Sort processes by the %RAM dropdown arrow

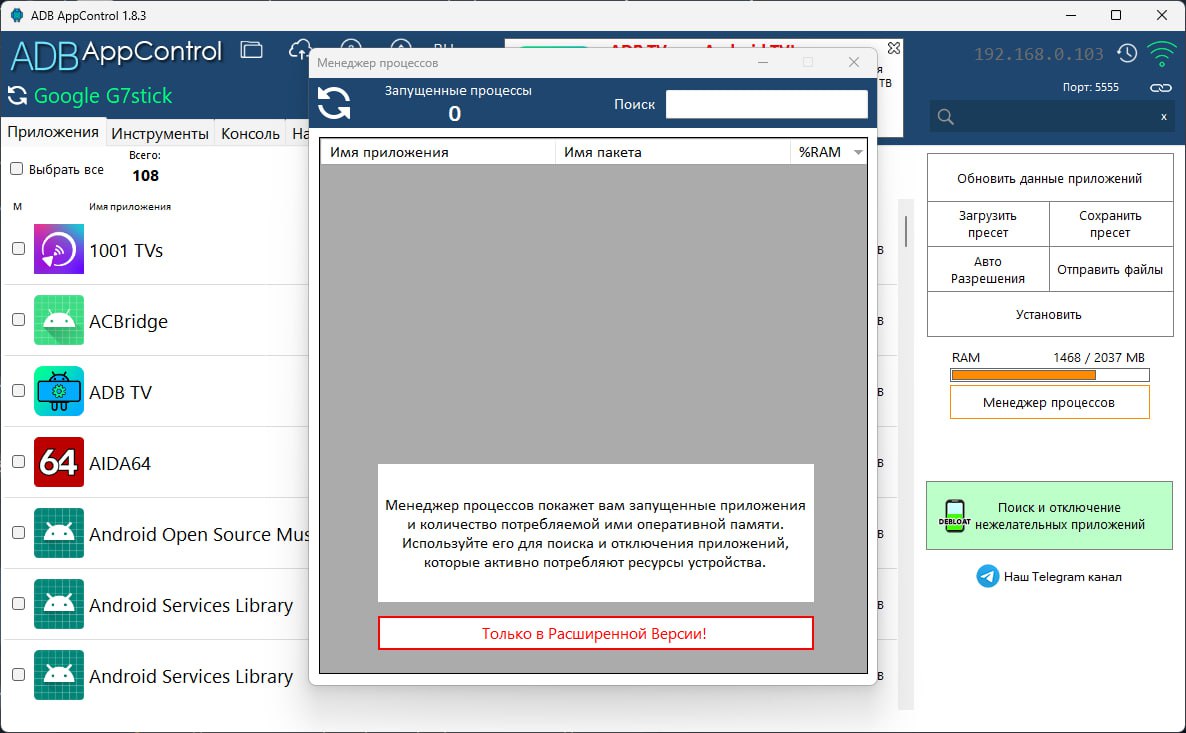coord(858,153)
